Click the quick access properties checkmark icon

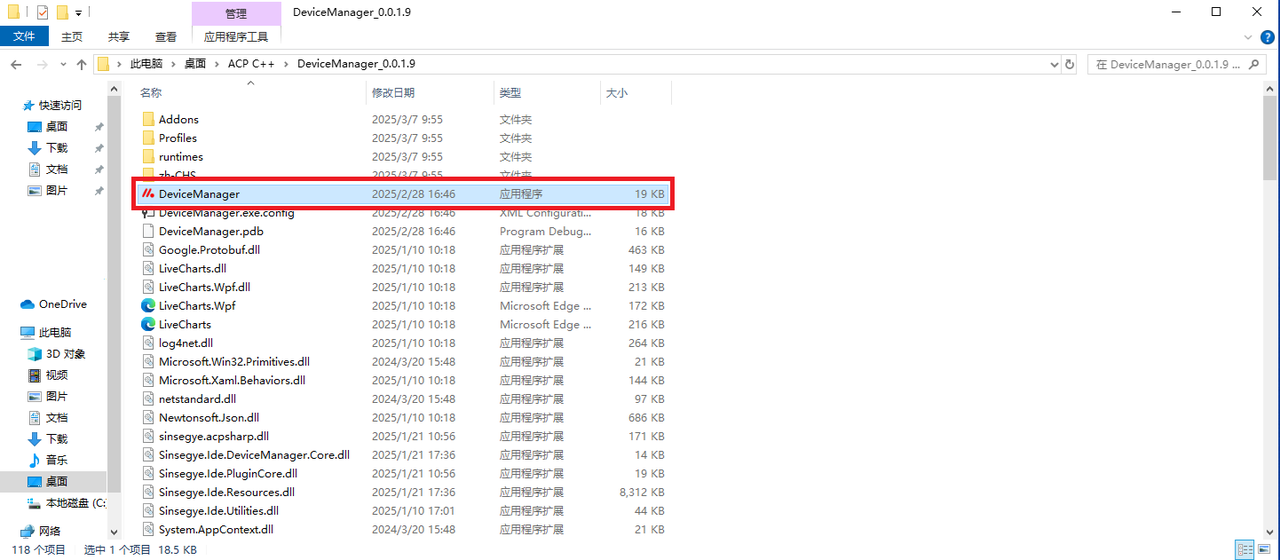(42, 12)
